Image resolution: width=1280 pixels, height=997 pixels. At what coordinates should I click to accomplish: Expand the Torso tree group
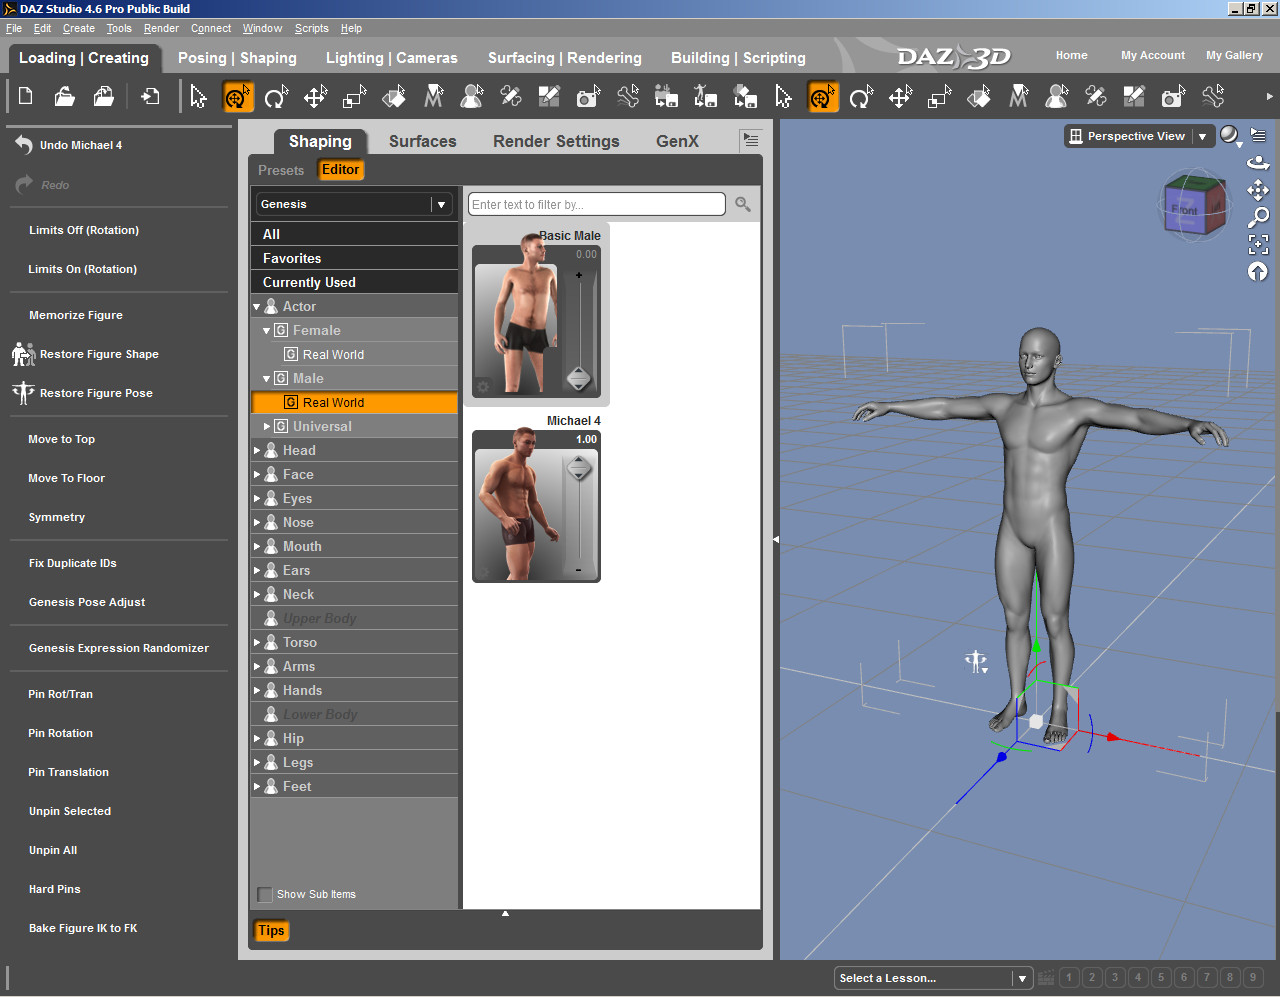pos(257,642)
